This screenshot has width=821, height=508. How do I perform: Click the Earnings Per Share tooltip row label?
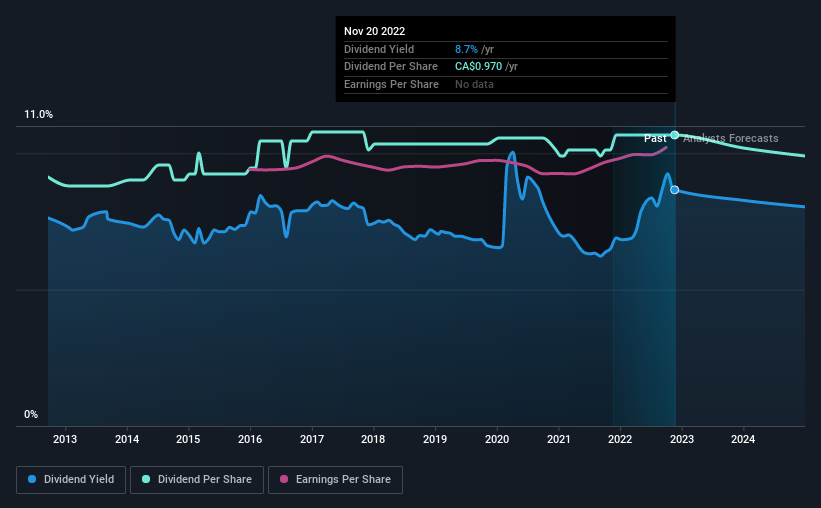tap(391, 84)
